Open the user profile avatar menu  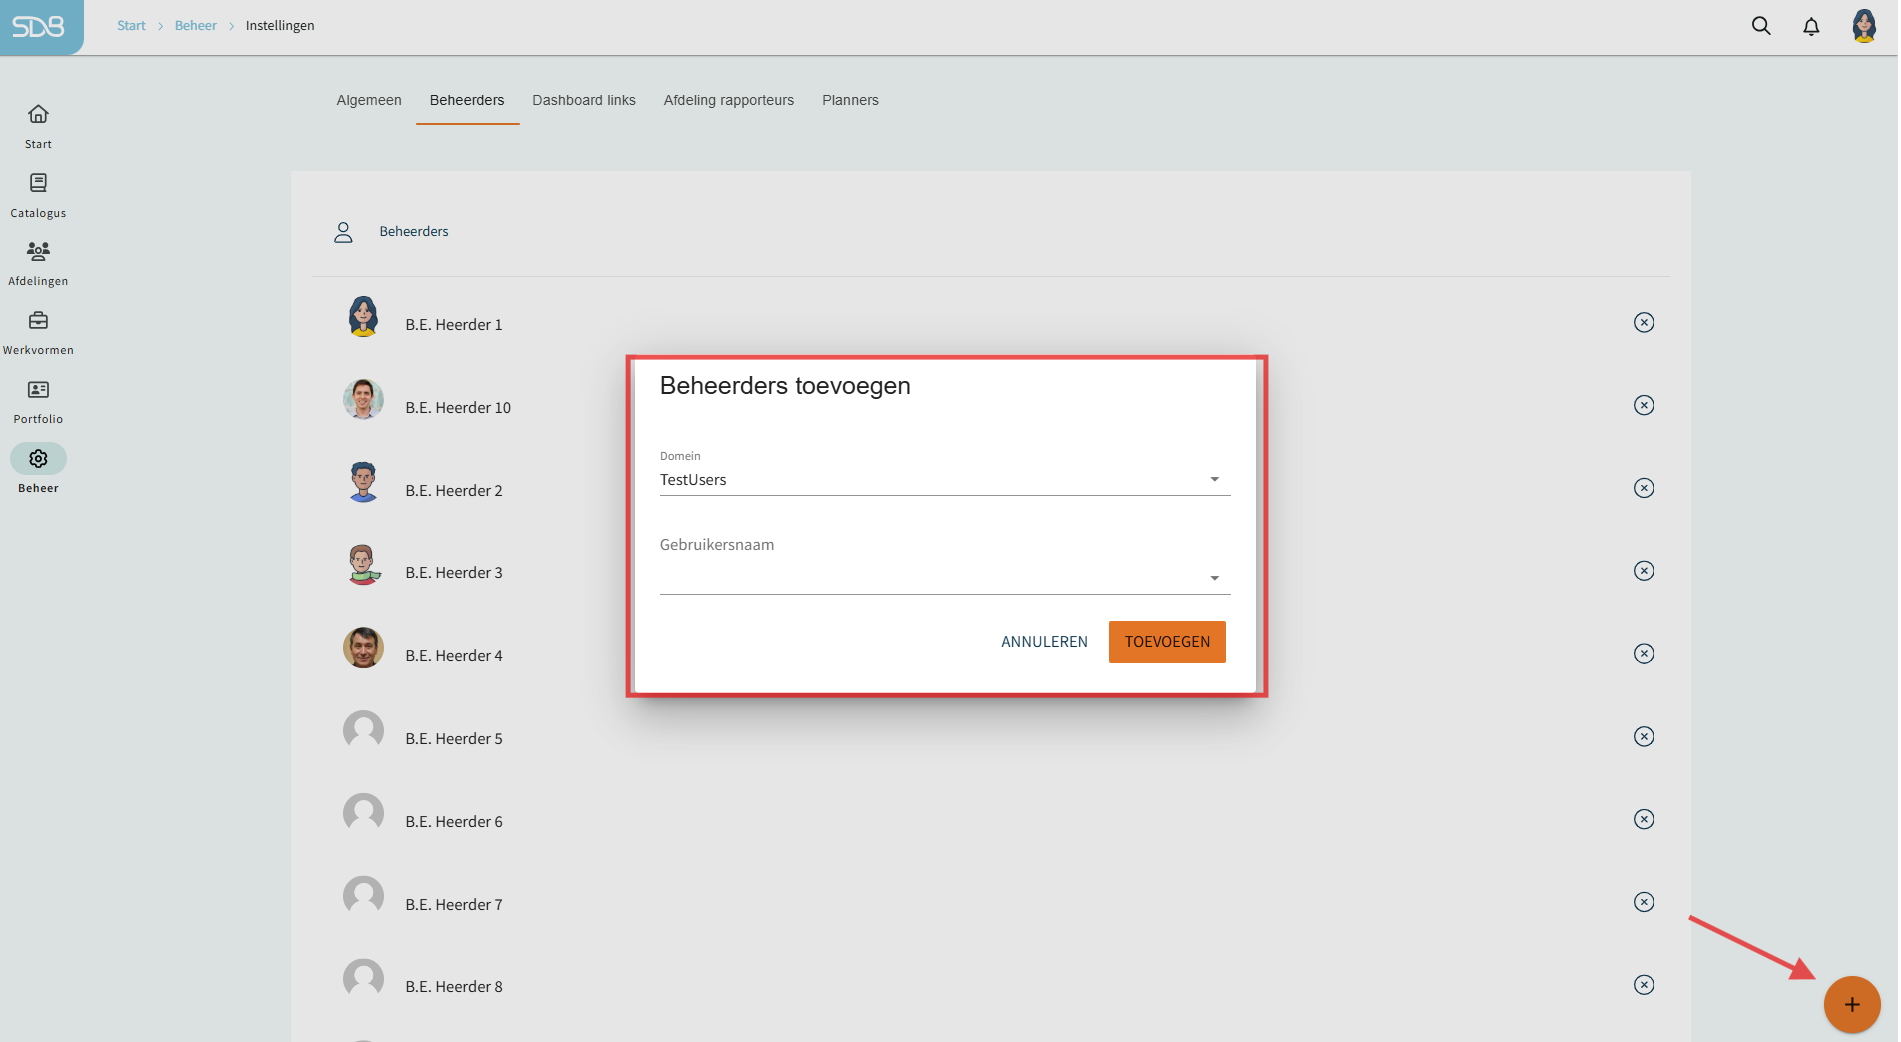click(1863, 26)
